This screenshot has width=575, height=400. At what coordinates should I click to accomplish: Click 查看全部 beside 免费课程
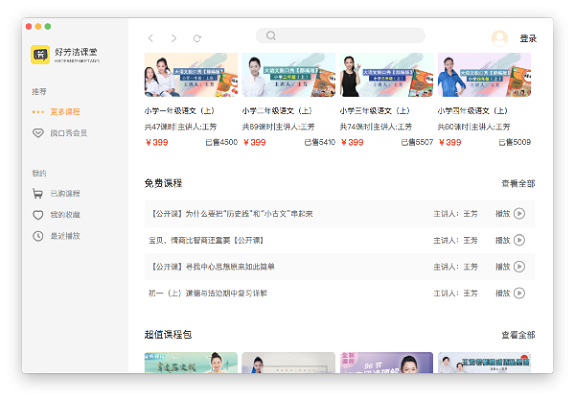pos(518,183)
